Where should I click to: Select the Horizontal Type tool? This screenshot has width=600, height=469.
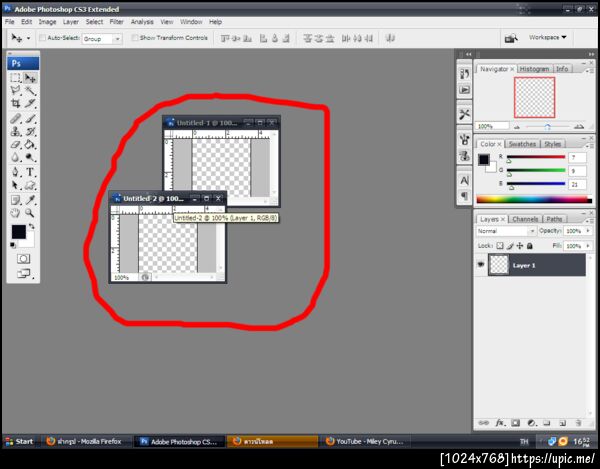pos(30,172)
